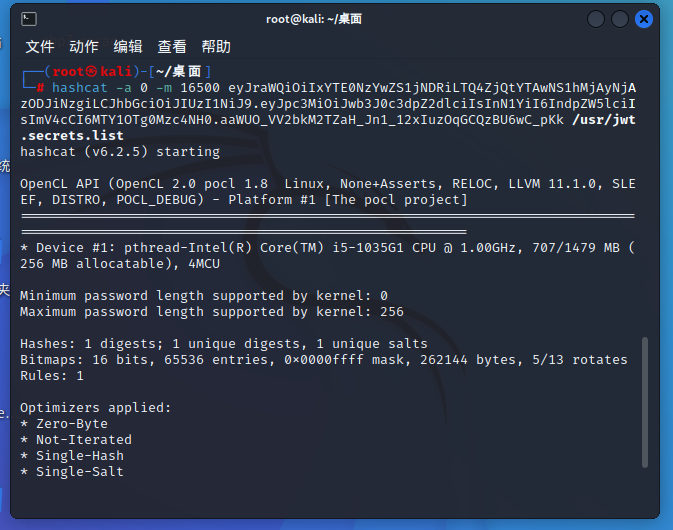Click the '.secrets.list' wordlist path text
This screenshot has height=530, width=673.
pyautogui.click(x=72, y=136)
